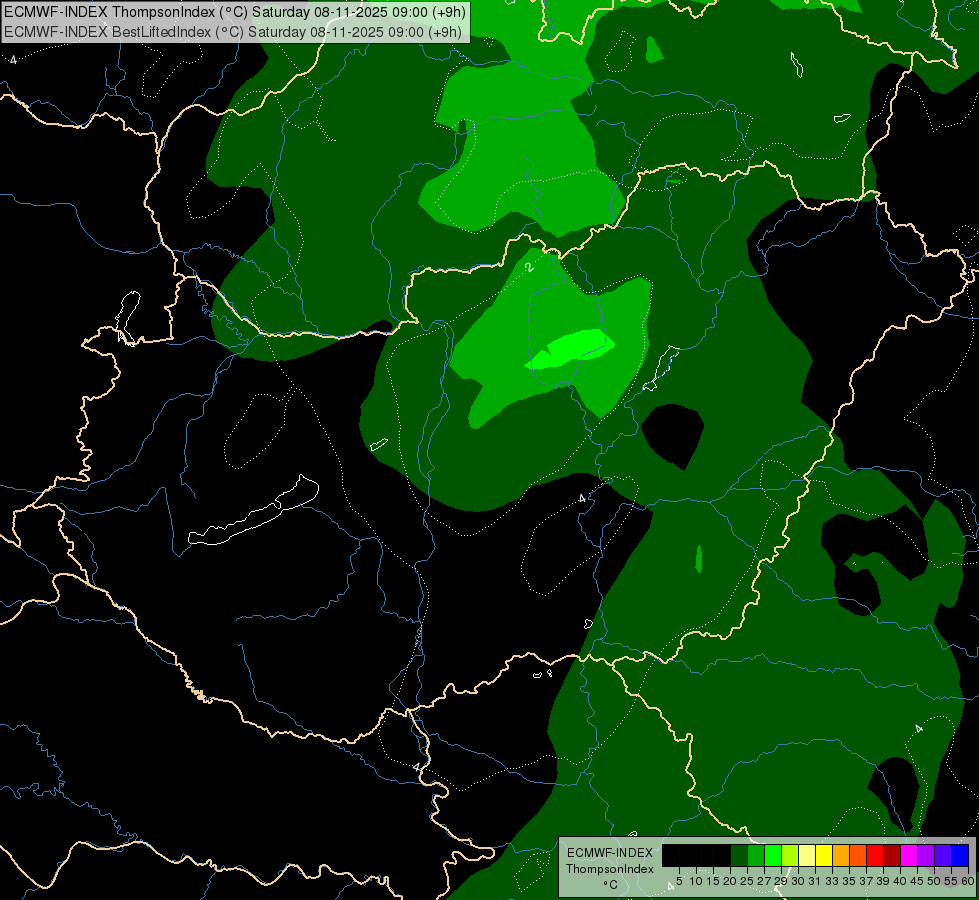This screenshot has width=979, height=900.
Task: Select the yellow-green 29-30 legend swatch
Action: click(790, 855)
